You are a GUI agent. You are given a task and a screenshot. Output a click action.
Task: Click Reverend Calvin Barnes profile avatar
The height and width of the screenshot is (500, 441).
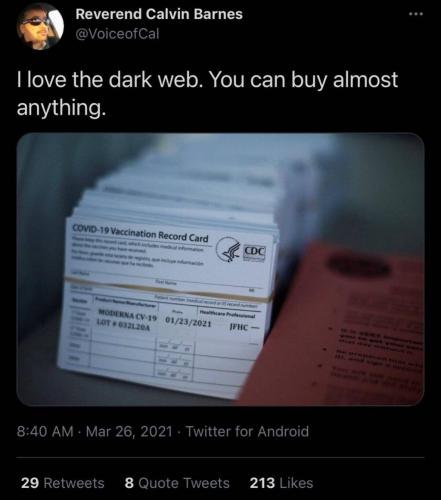[40, 28]
